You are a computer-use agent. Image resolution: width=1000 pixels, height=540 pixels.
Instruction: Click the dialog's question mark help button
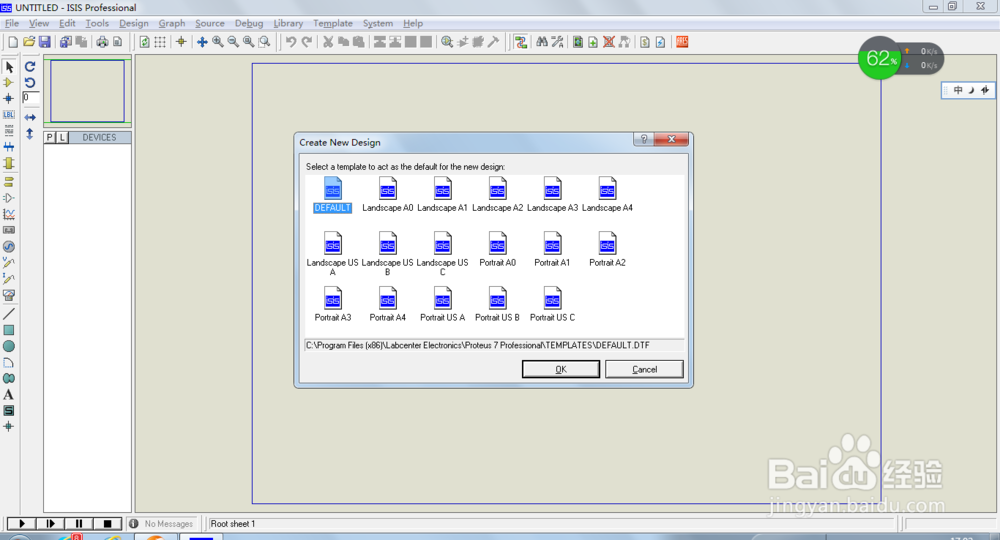[x=644, y=139]
